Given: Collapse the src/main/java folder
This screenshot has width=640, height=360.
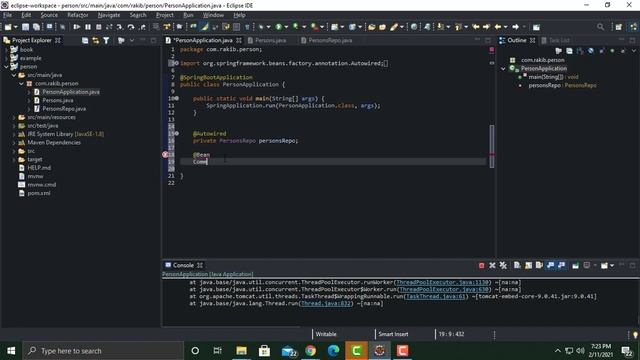Looking at the screenshot, I should coord(14,75).
